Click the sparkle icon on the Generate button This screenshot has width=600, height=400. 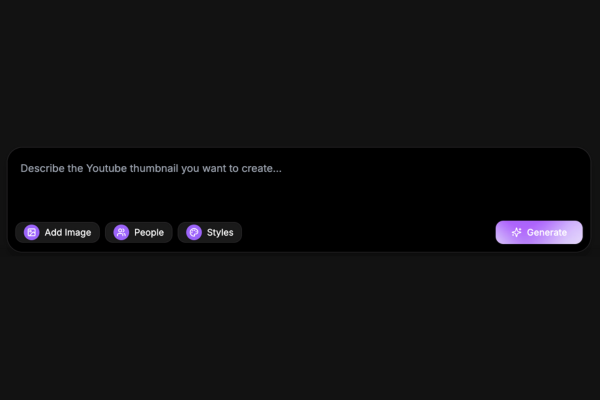coord(517,232)
